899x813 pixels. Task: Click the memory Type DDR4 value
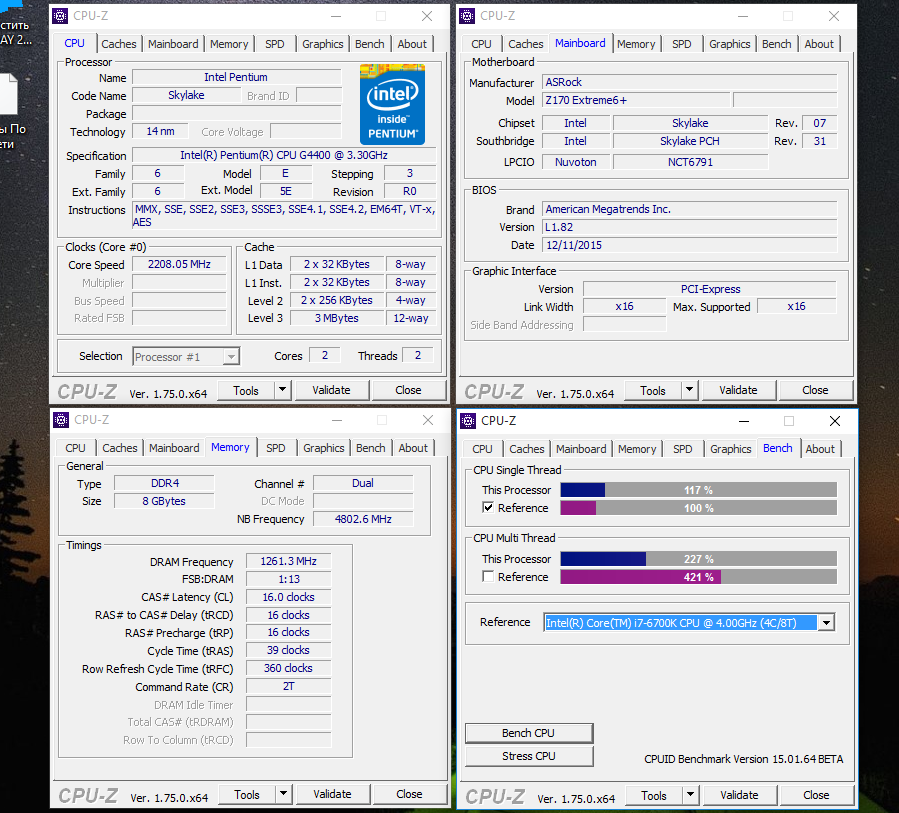[x=165, y=483]
